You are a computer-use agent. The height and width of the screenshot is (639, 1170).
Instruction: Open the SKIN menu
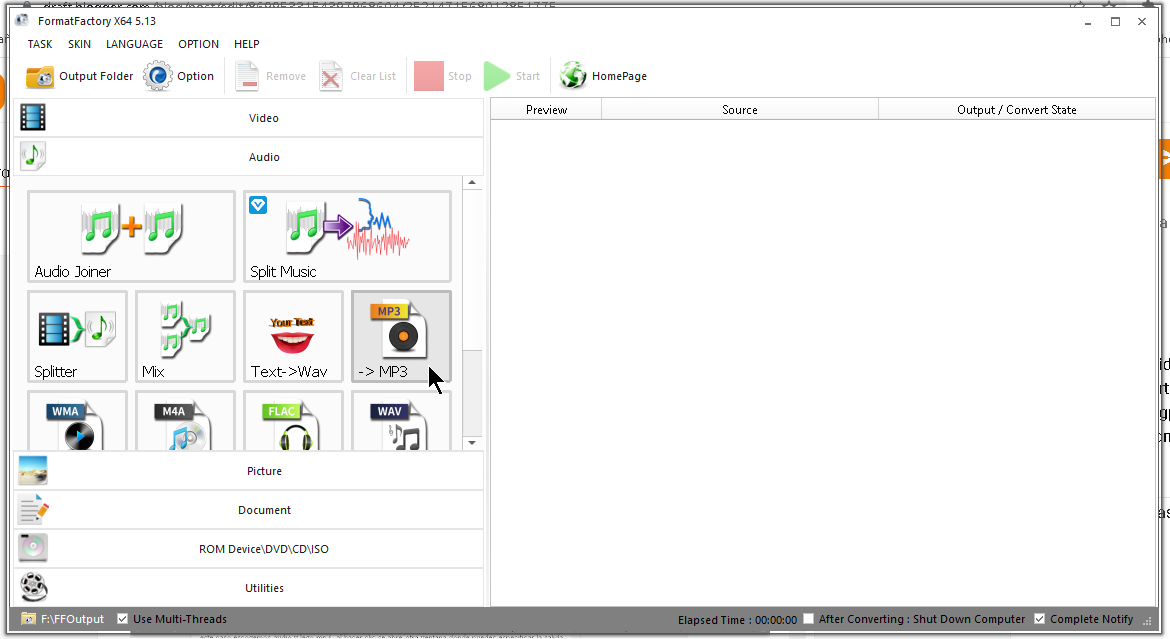79,44
